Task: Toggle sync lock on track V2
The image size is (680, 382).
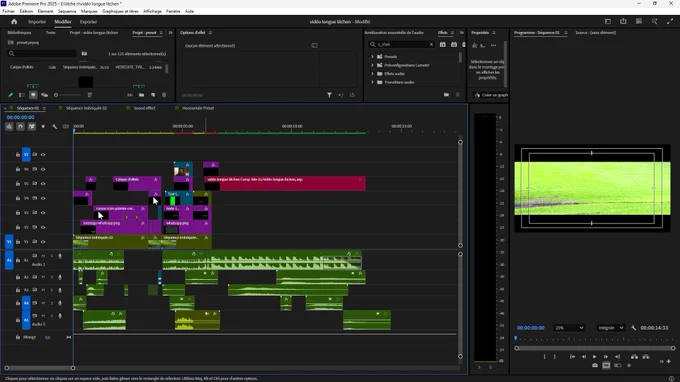Action: coord(35,227)
